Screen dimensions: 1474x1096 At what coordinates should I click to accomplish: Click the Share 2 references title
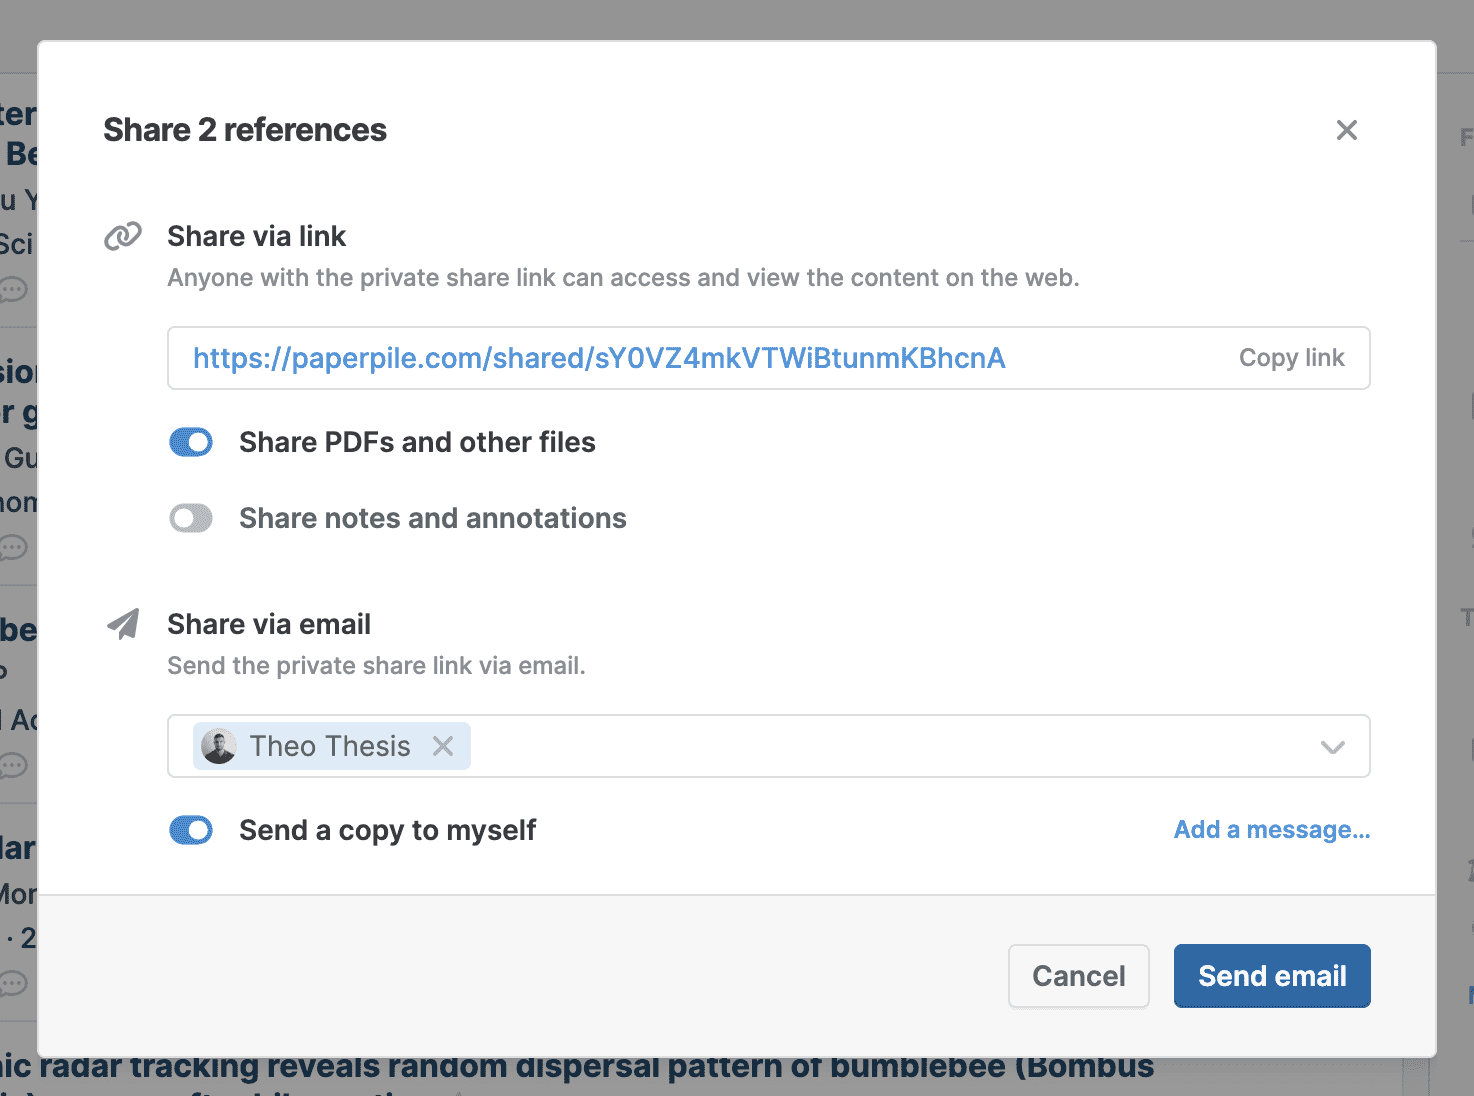pos(245,130)
